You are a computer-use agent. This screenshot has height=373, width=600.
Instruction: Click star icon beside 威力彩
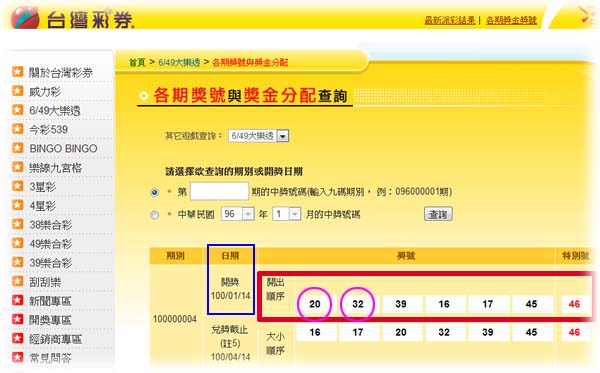(18, 91)
